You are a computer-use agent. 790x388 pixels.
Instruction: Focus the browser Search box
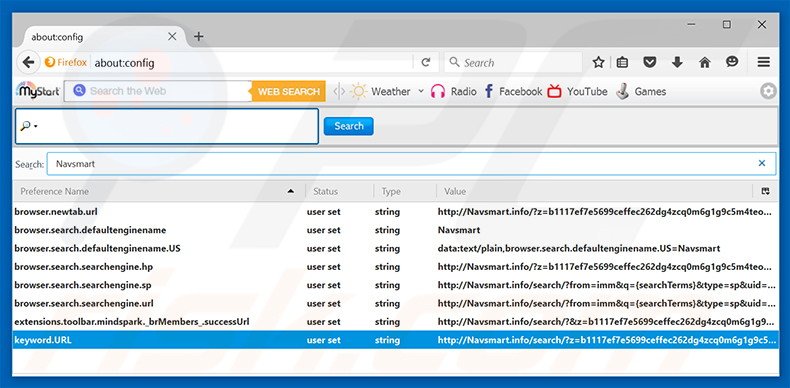[513, 62]
